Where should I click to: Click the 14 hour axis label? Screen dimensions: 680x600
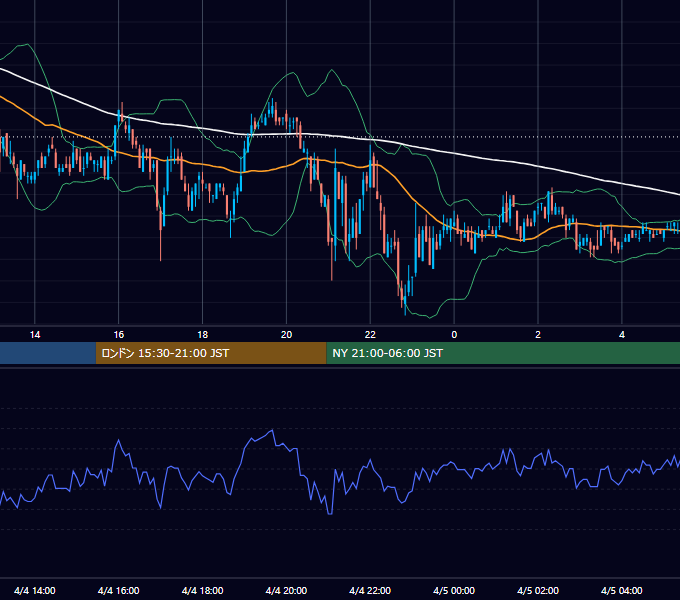click(35, 335)
